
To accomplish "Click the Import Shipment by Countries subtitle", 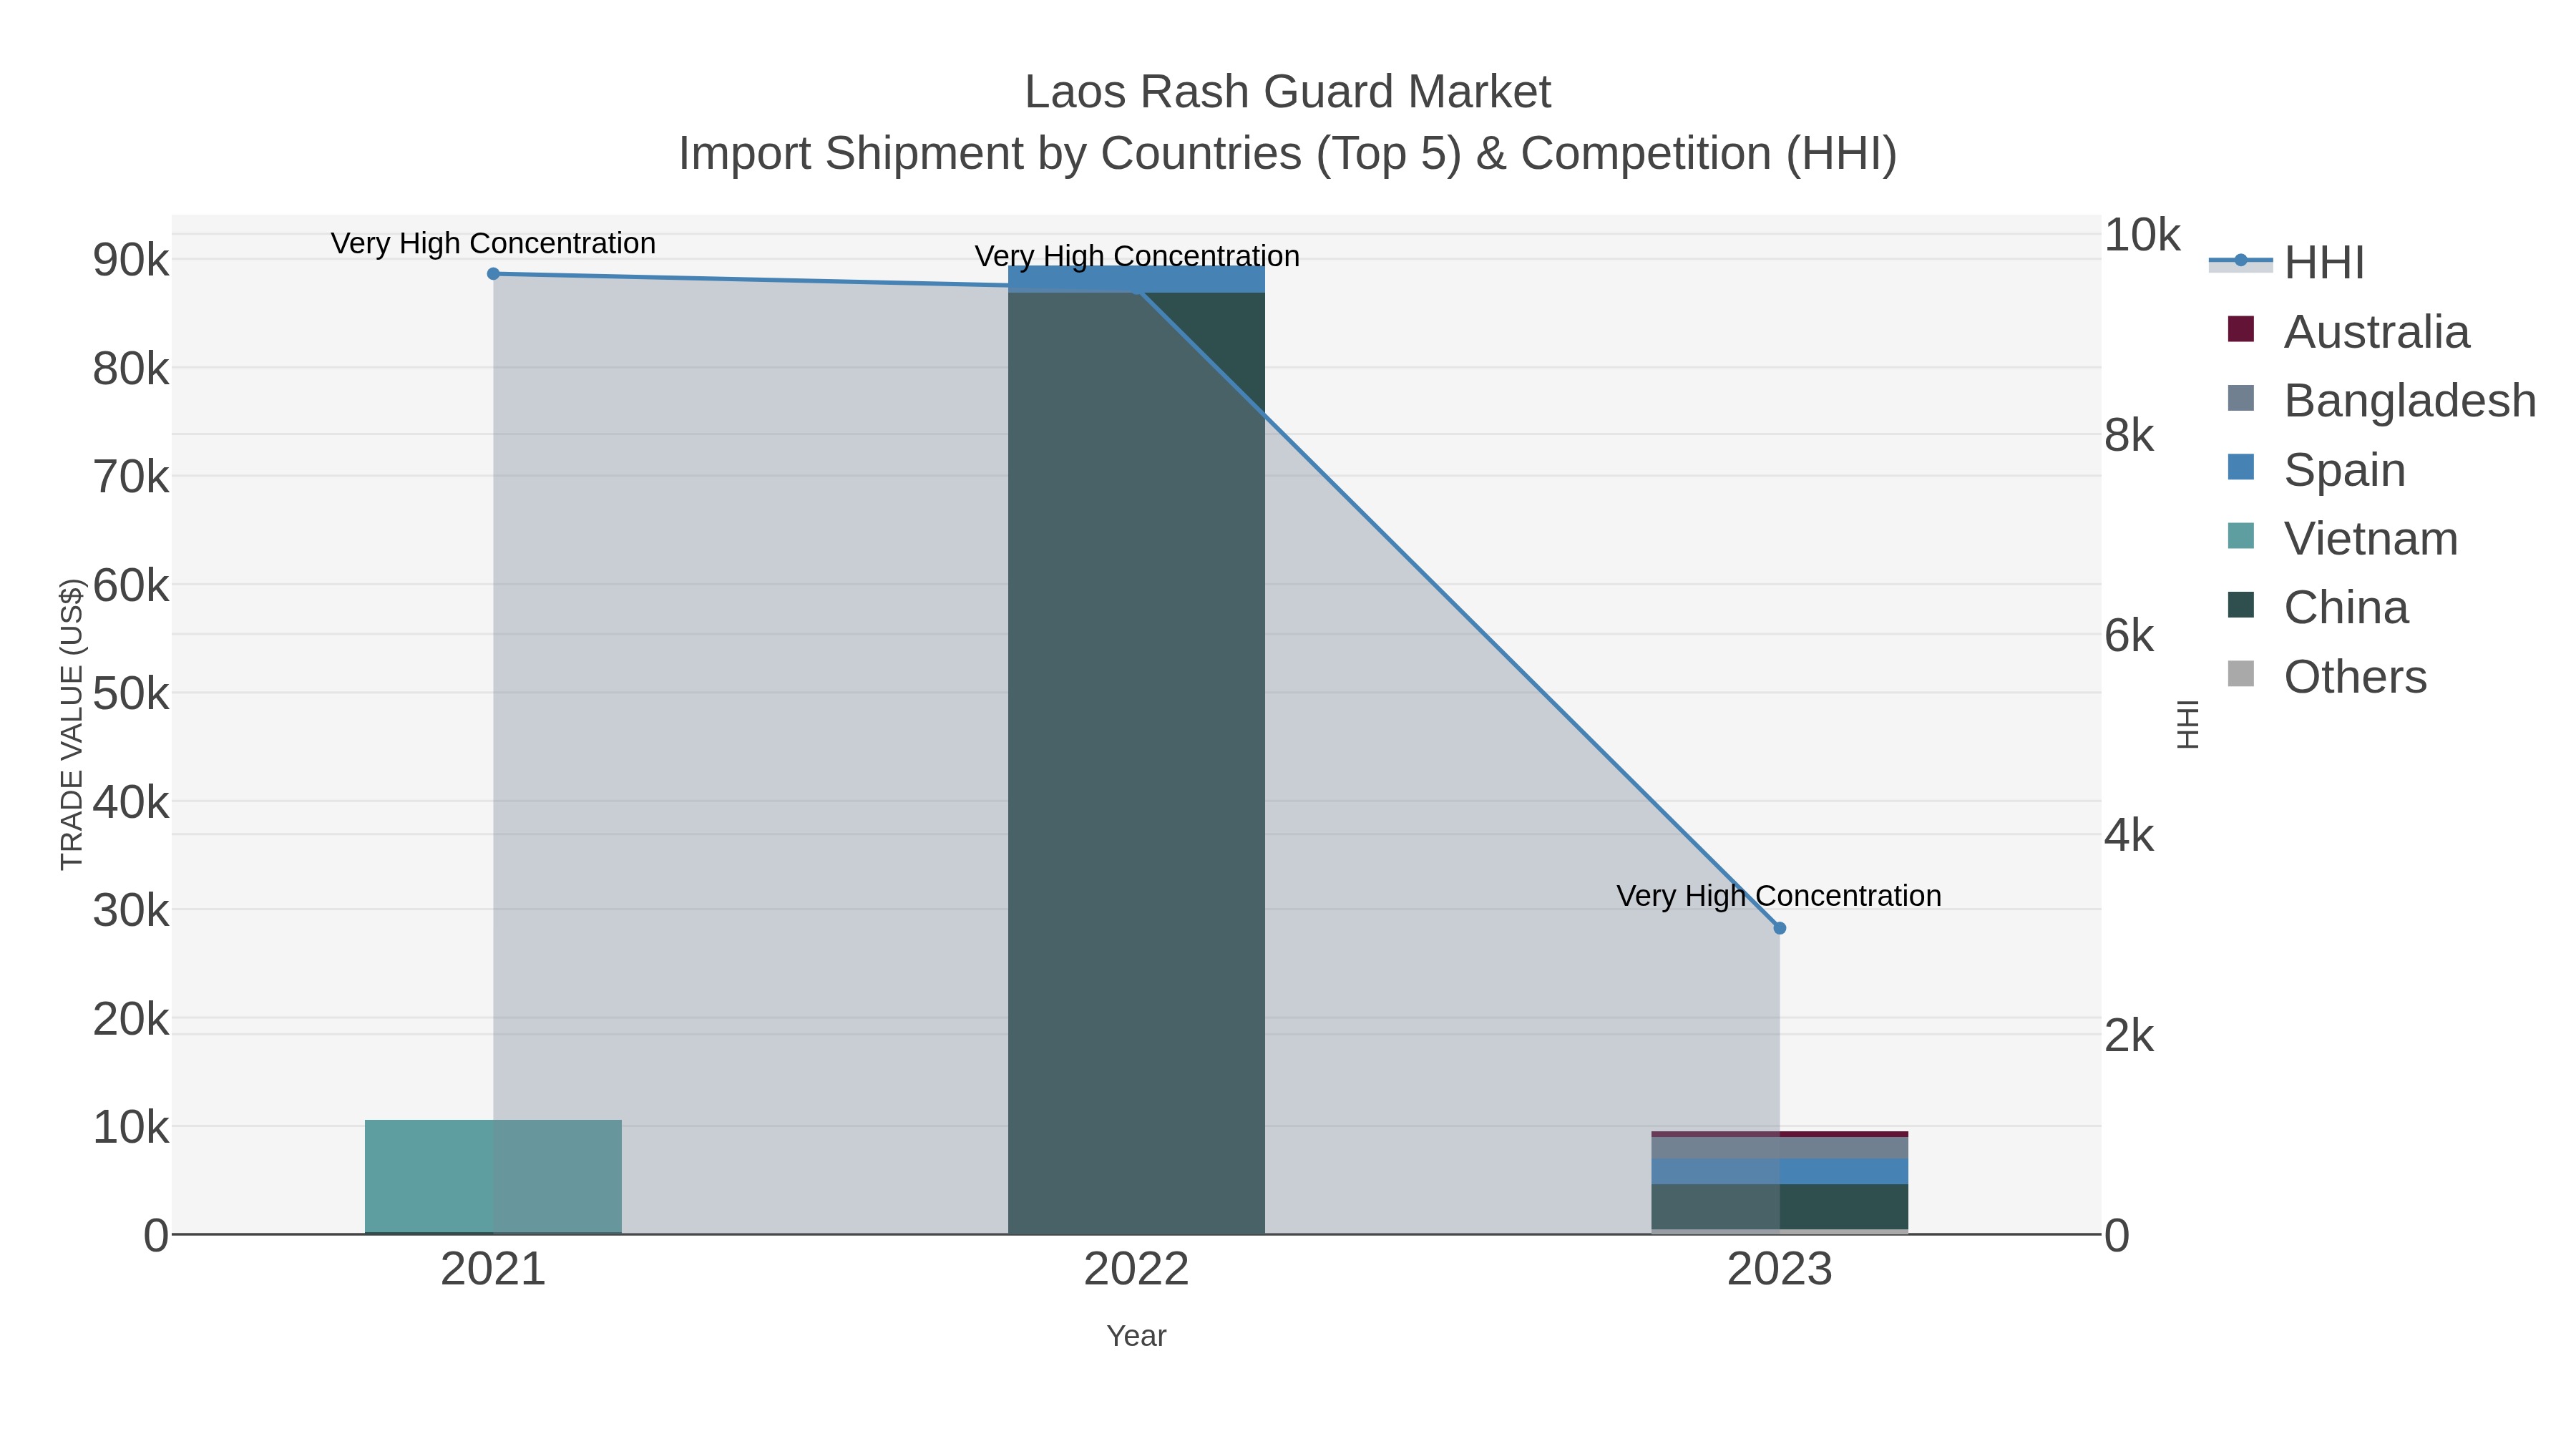I will tap(1288, 154).
